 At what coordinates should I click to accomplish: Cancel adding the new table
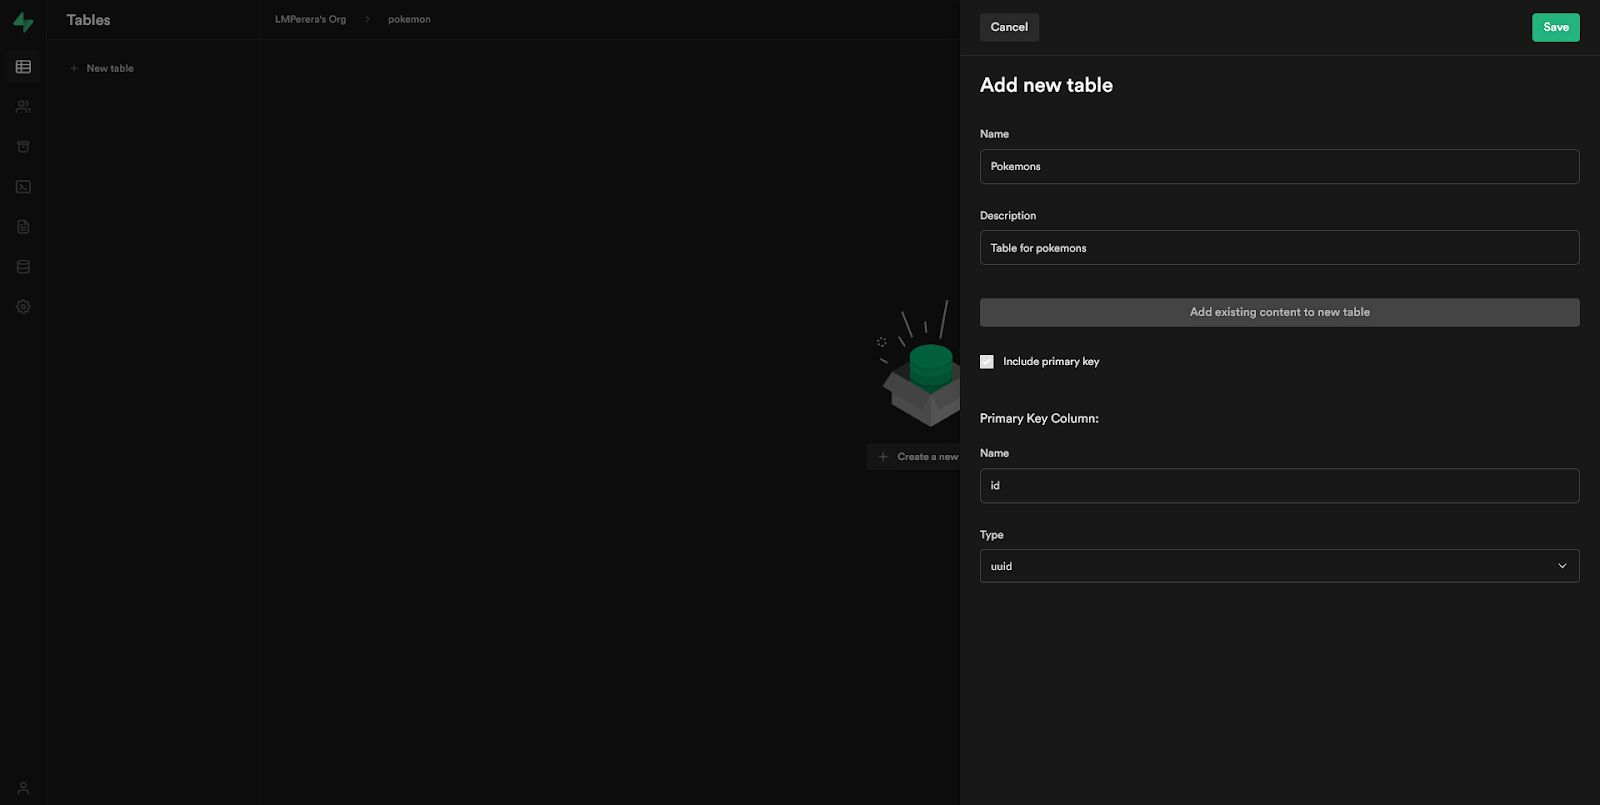tap(1009, 27)
